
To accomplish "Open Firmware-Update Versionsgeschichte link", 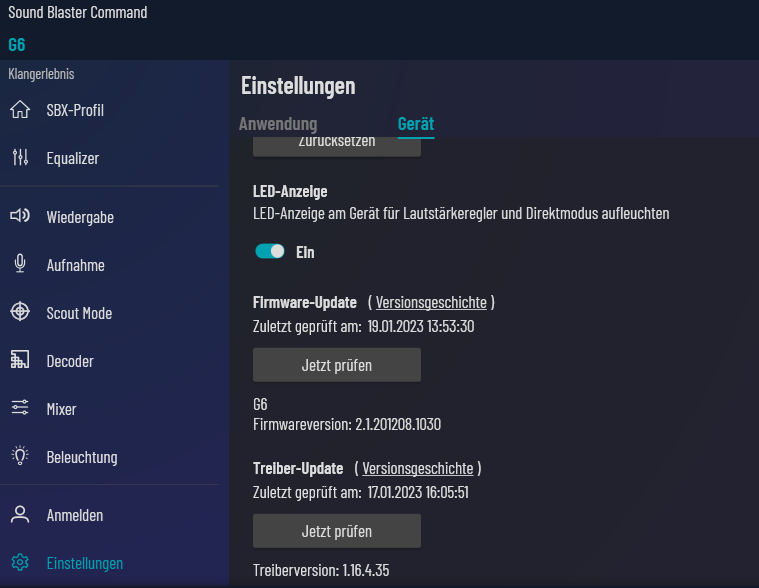I will click(431, 302).
